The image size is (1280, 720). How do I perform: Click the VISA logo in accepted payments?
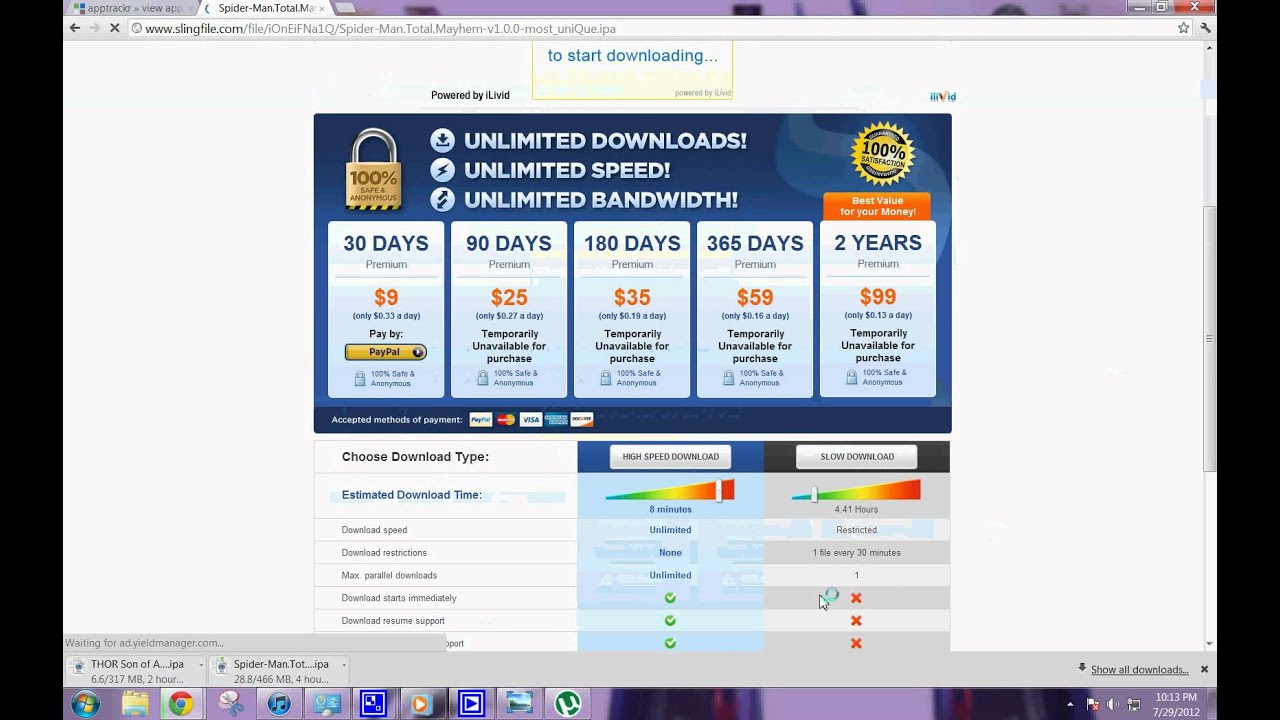click(531, 420)
